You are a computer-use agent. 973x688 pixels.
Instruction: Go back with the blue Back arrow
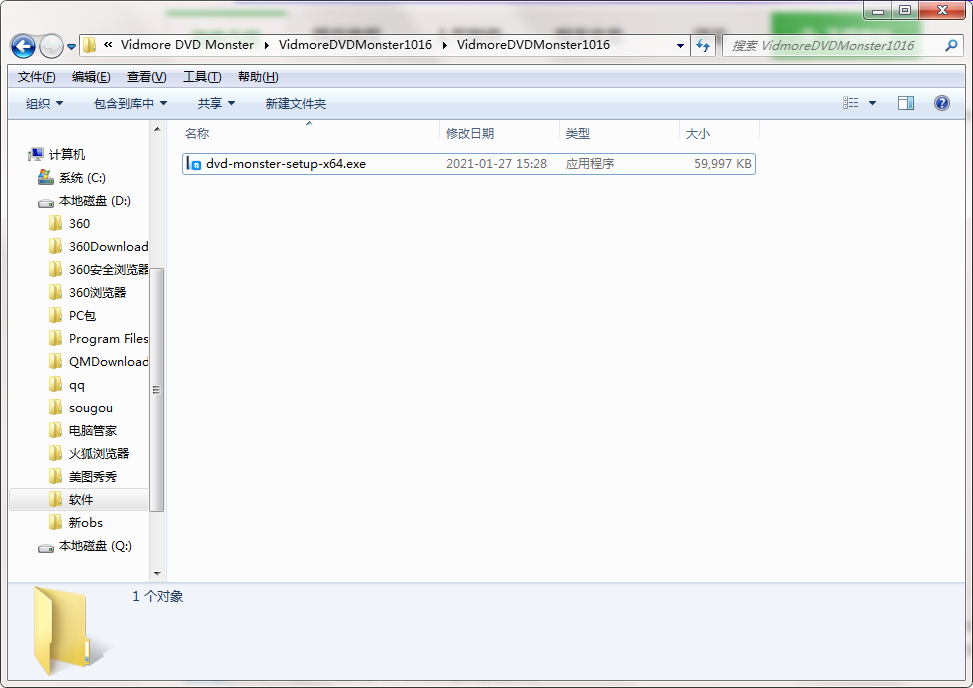24,46
